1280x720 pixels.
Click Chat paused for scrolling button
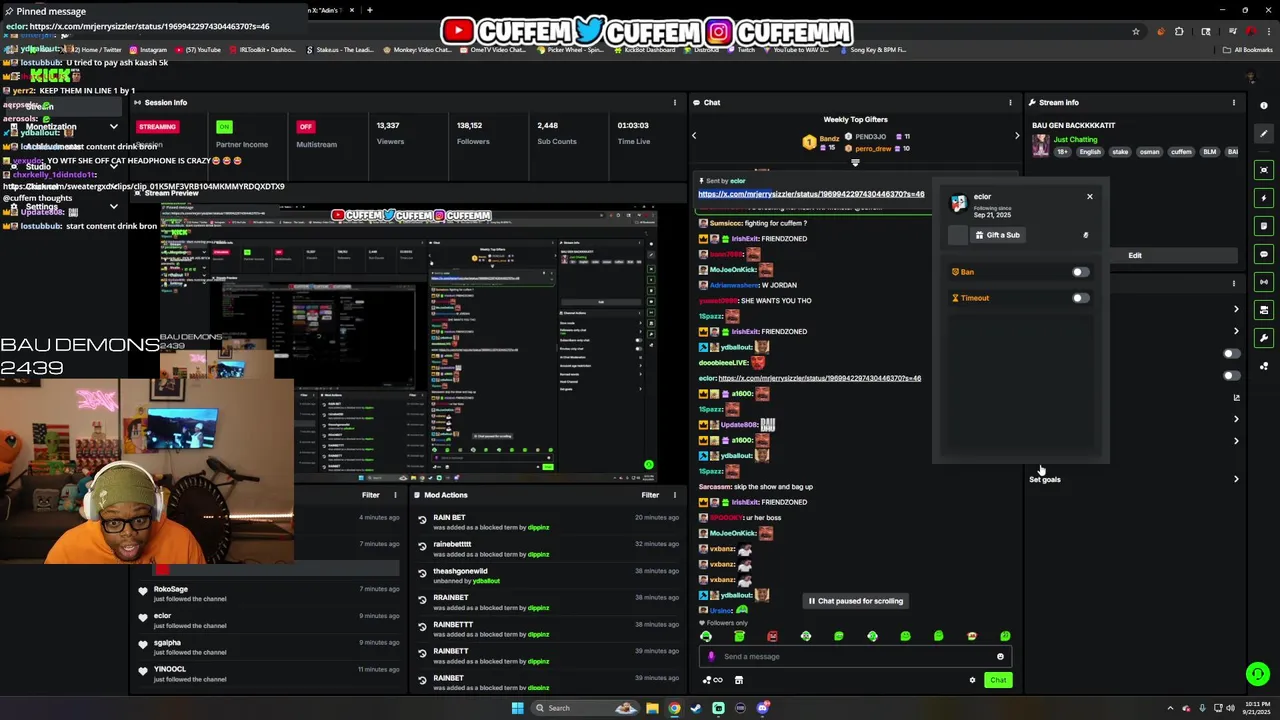click(855, 601)
